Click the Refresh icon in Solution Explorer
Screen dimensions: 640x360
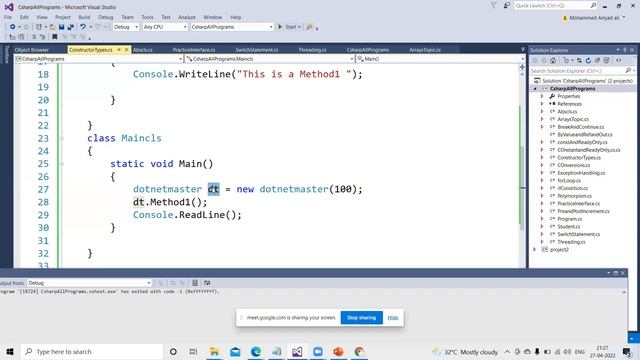(x=588, y=60)
